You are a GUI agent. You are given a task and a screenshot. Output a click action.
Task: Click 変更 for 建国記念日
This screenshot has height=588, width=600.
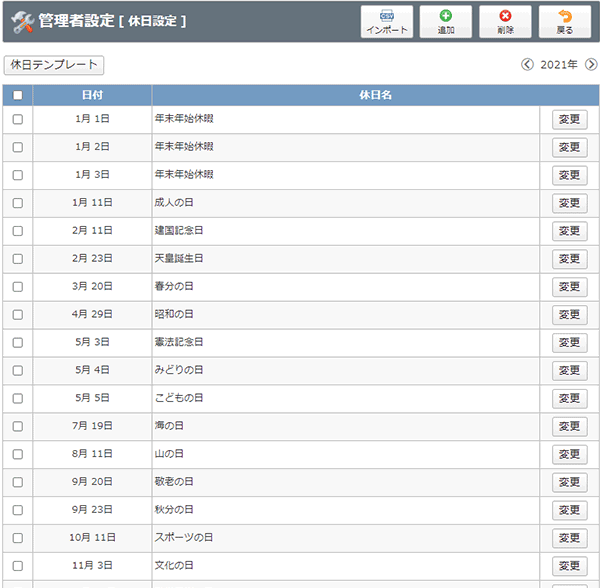pyautogui.click(x=569, y=231)
